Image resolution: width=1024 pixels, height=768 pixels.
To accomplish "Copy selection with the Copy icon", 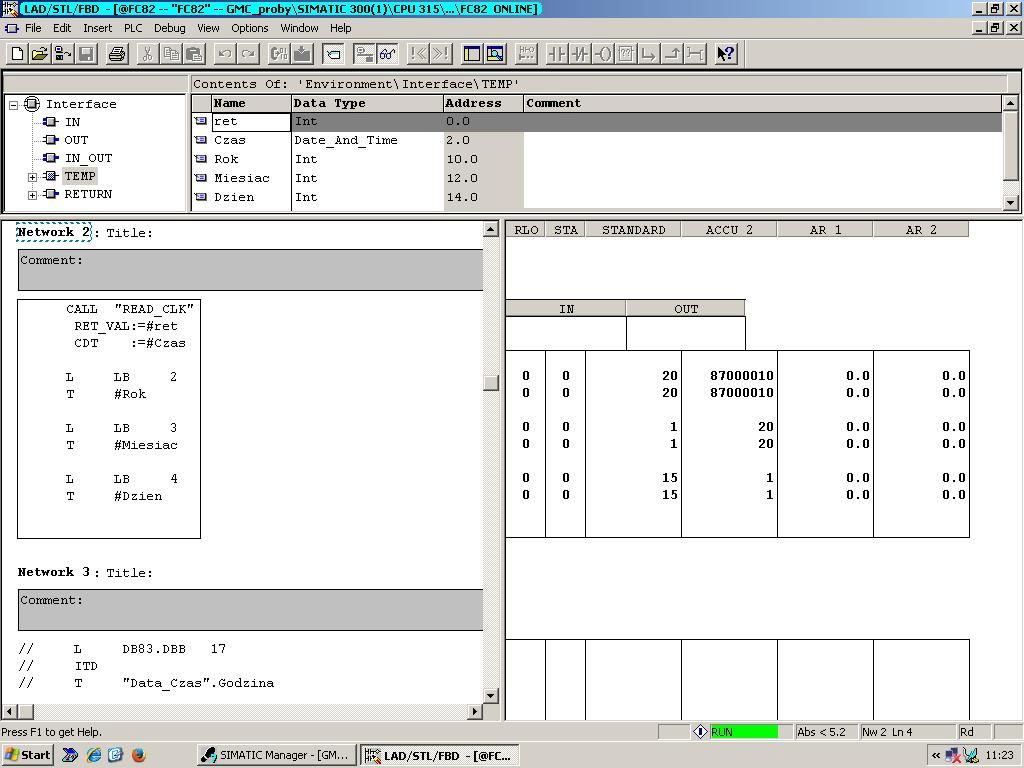I will (170, 54).
